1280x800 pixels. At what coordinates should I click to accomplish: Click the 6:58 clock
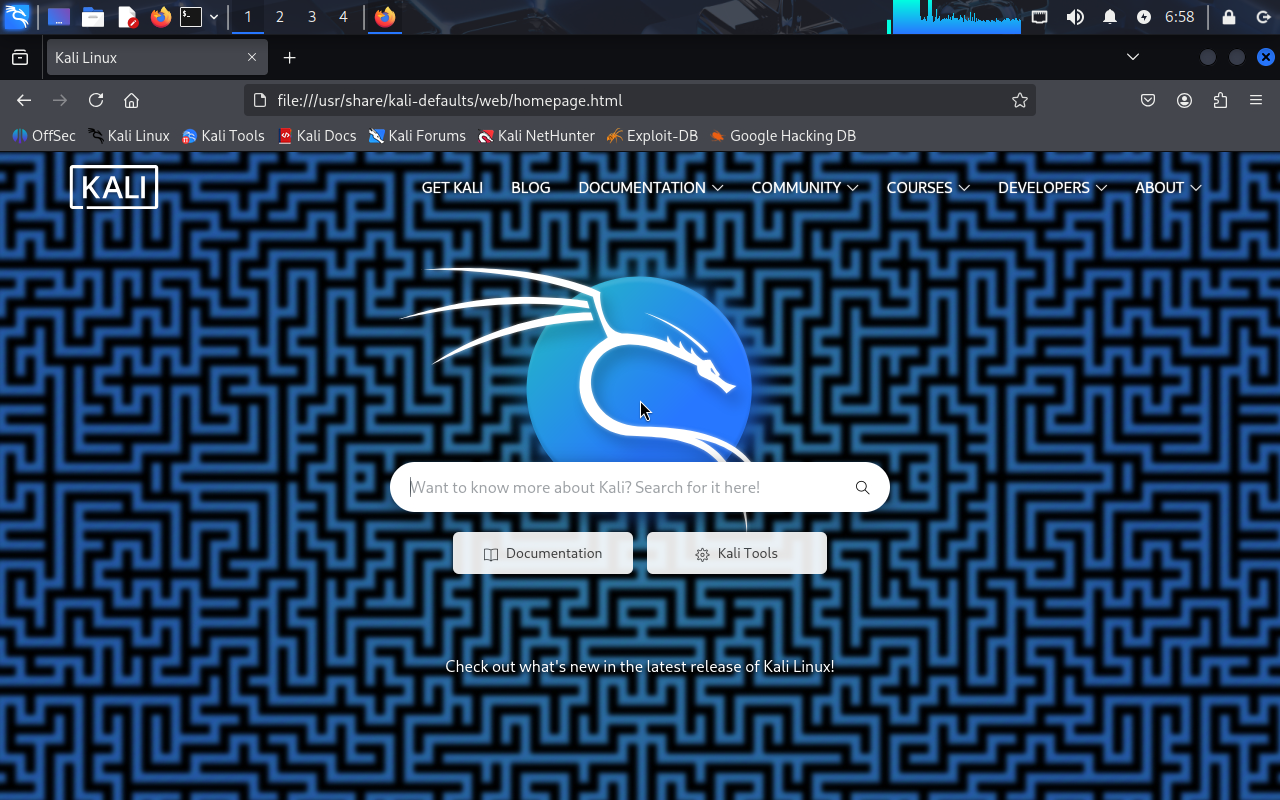point(1180,17)
